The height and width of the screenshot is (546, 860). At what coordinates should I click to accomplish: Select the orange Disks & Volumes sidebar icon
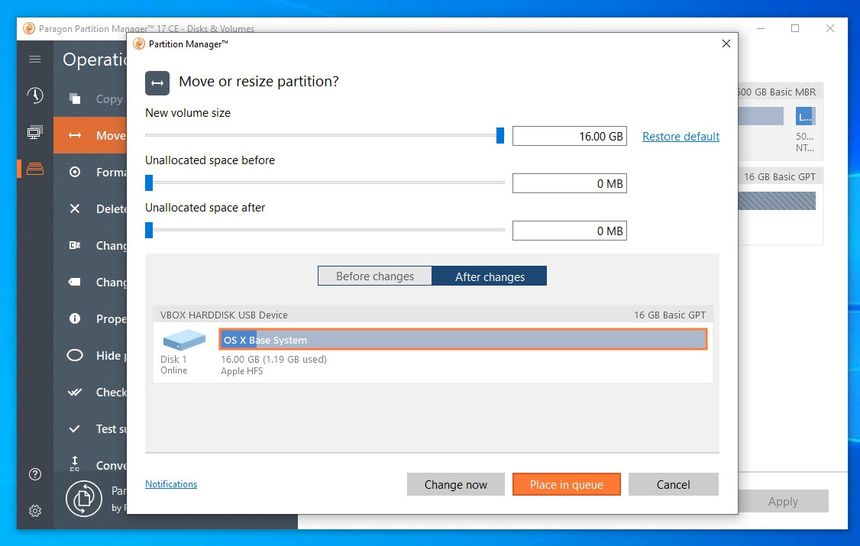[35, 169]
